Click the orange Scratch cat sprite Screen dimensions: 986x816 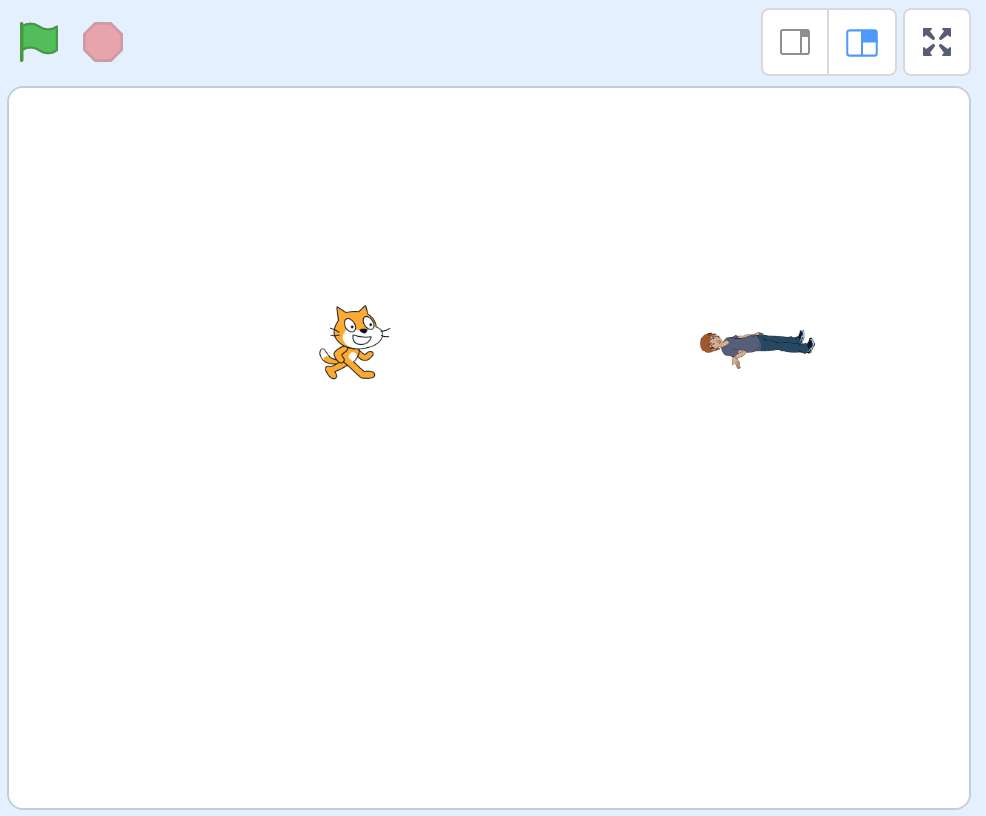tap(354, 343)
